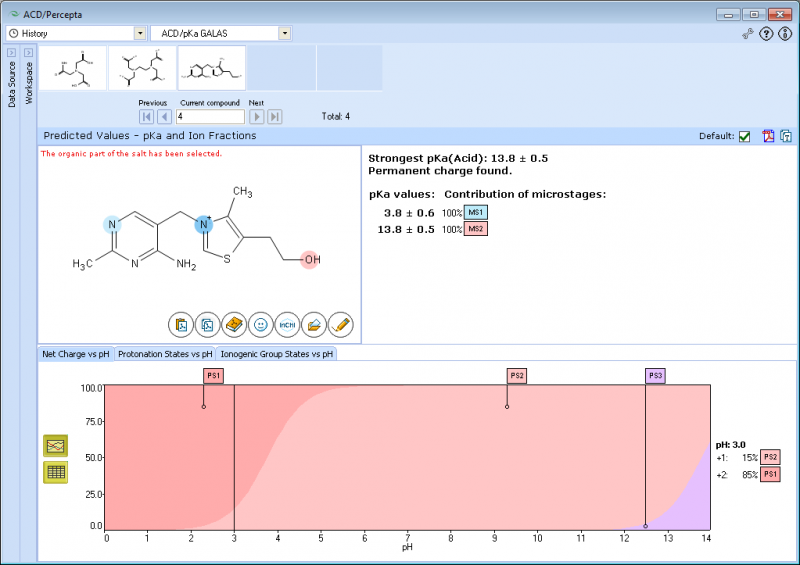This screenshot has width=800, height=565.
Task: Expand the Data Source side panel
Action: pyautogui.click(x=12, y=53)
